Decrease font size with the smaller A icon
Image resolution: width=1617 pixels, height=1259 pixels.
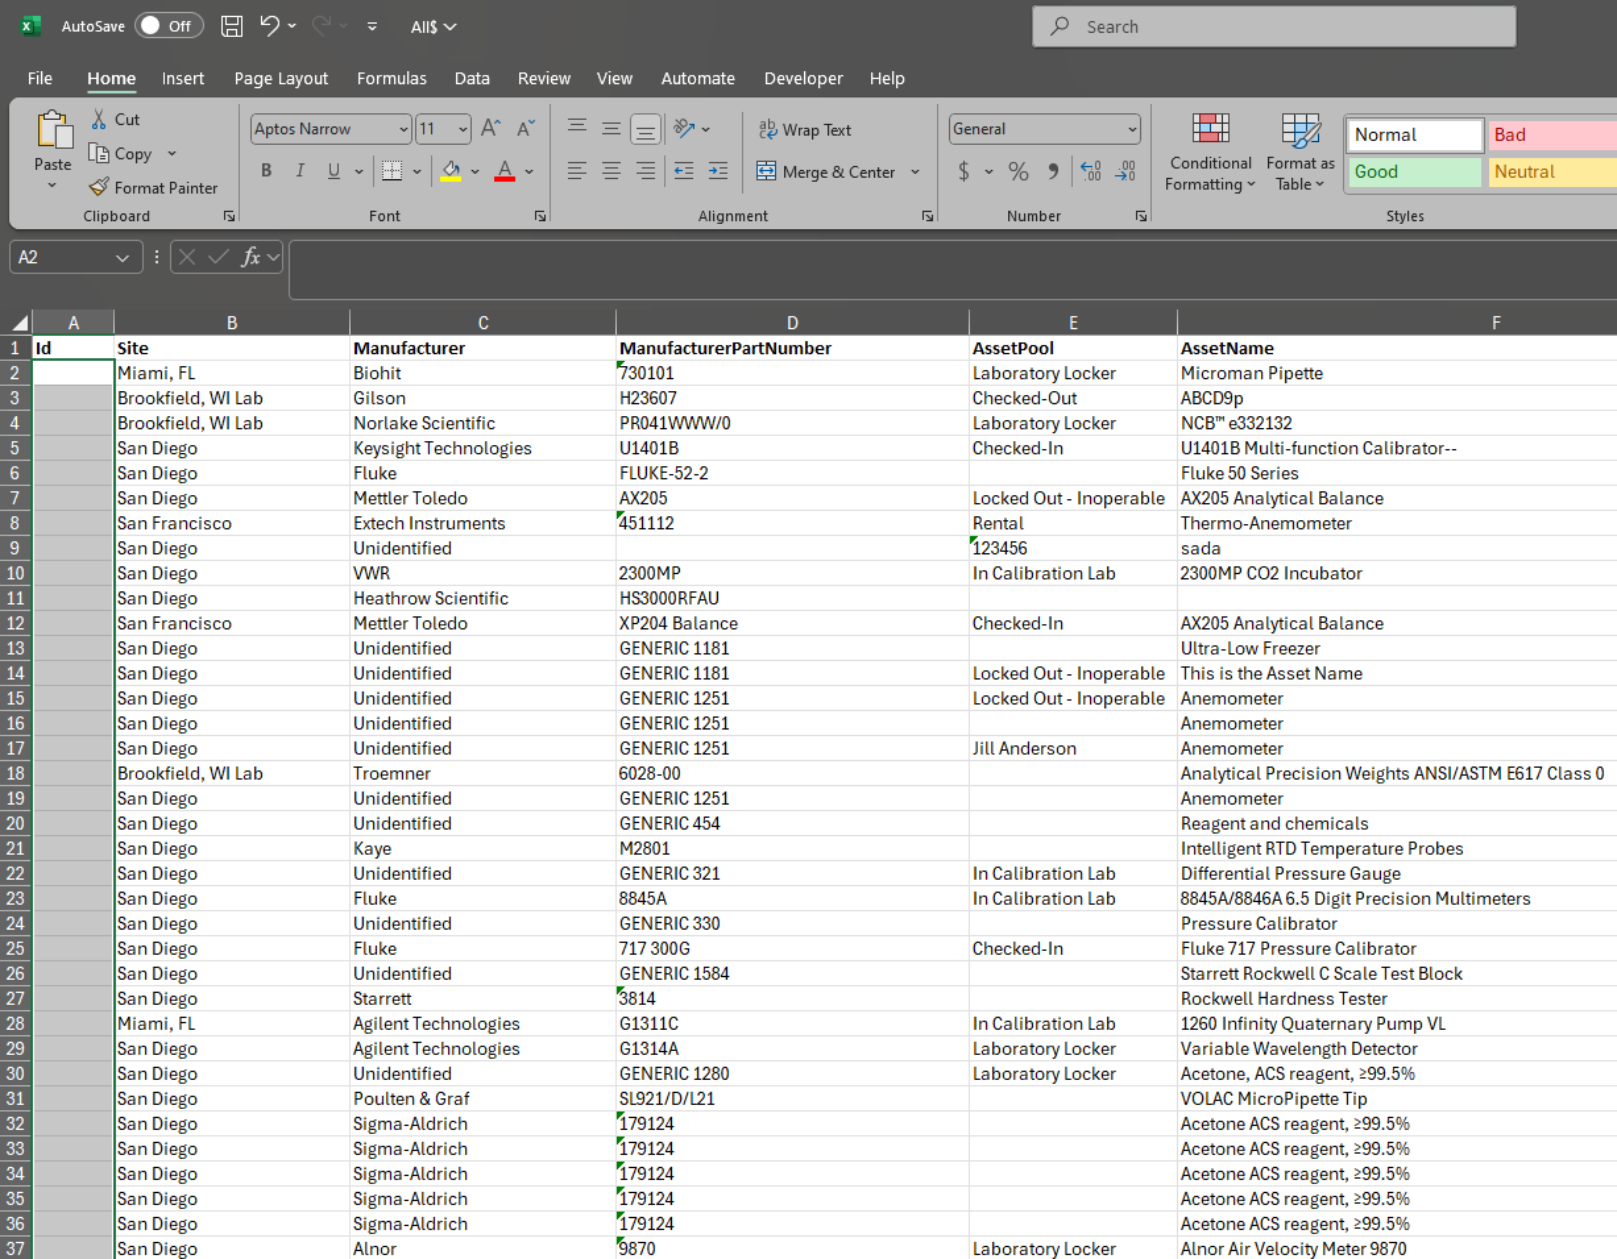[x=525, y=128]
